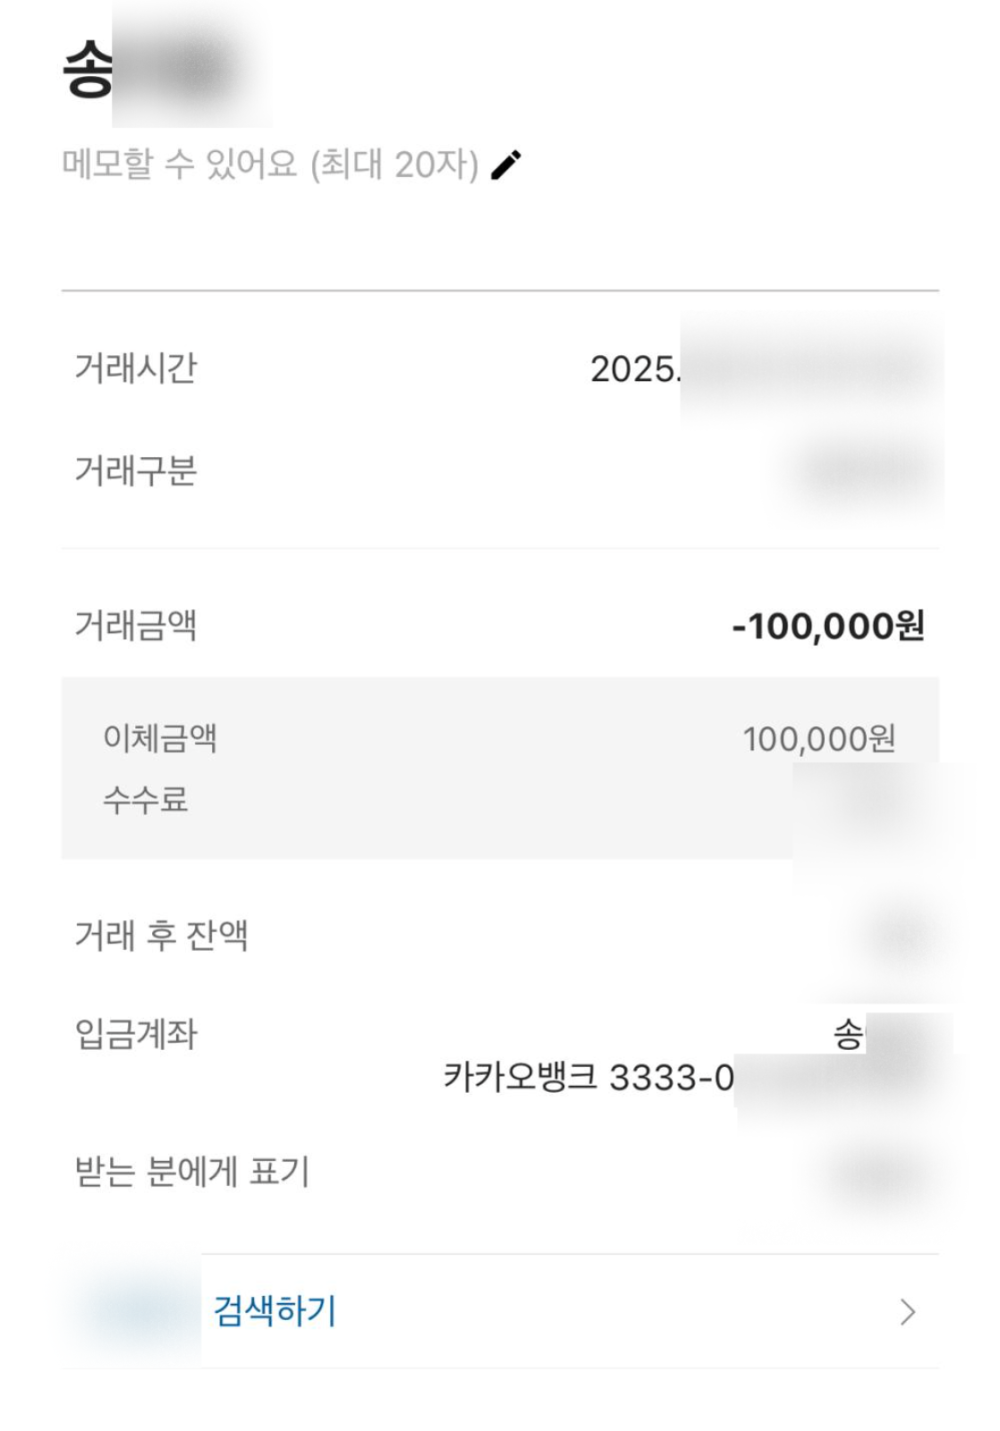Click the 받는 분에게 표기 label

192,1171
